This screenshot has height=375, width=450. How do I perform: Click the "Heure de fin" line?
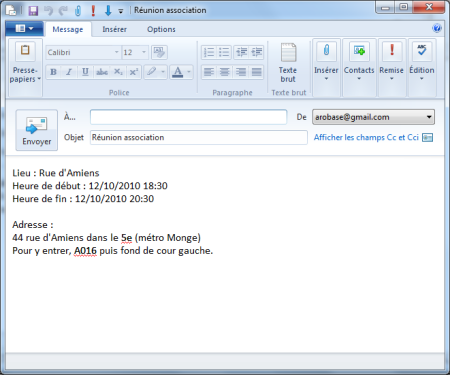83,199
